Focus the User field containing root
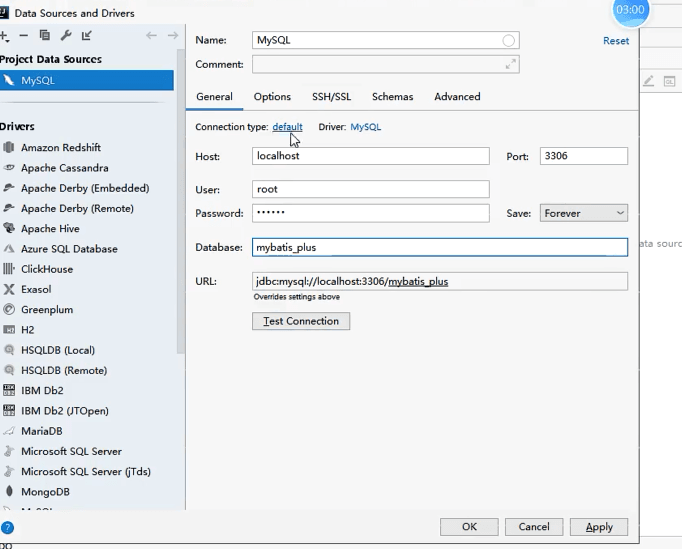This screenshot has width=682, height=549. 371,189
